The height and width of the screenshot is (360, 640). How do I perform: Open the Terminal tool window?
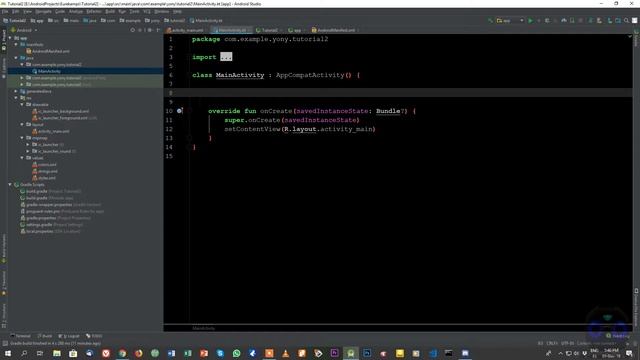point(21,336)
